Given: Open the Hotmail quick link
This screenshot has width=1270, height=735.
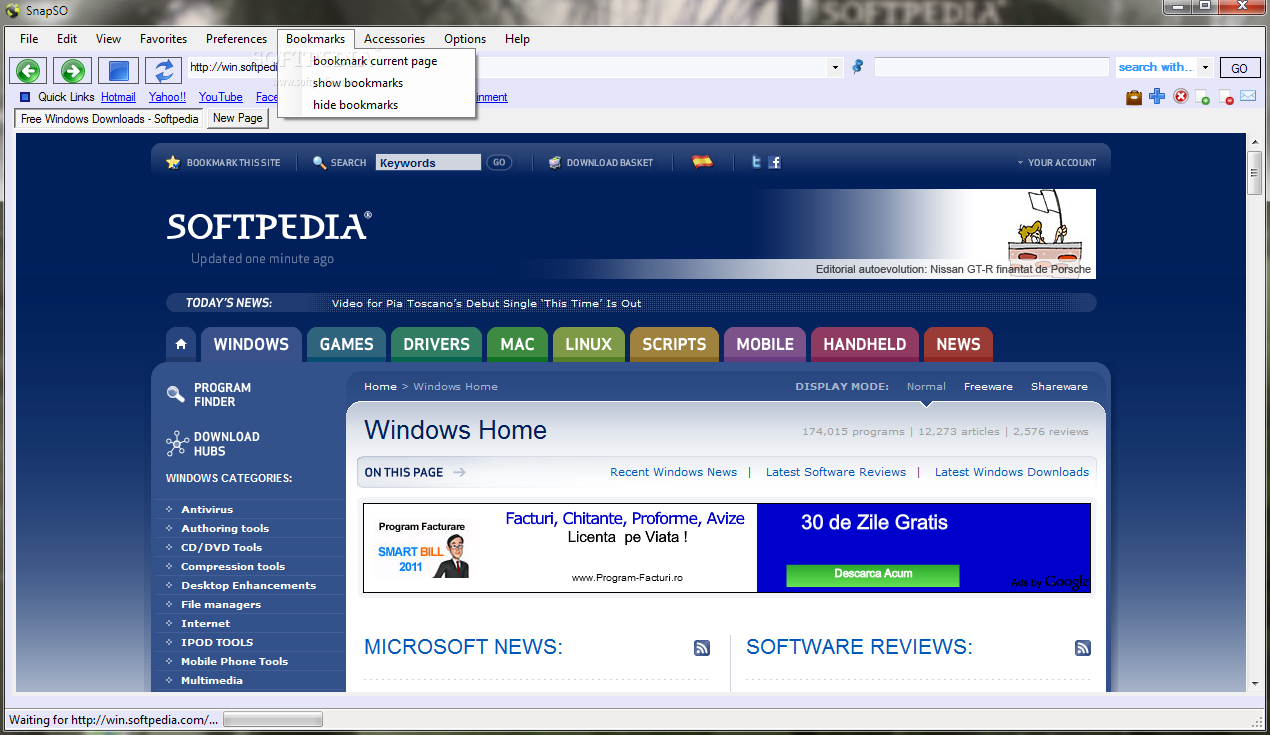Looking at the screenshot, I should pyautogui.click(x=118, y=97).
